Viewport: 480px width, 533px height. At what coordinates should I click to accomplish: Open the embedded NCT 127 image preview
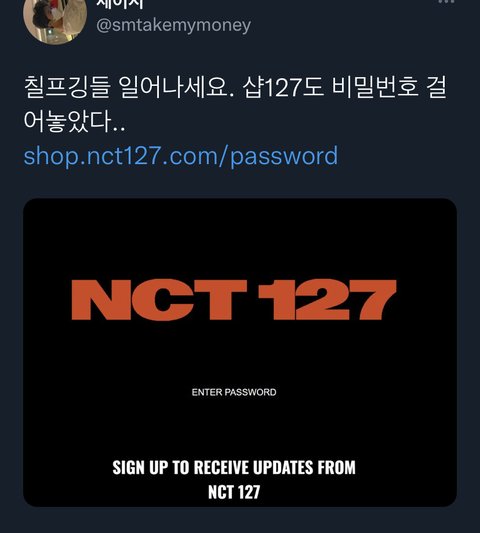240,353
